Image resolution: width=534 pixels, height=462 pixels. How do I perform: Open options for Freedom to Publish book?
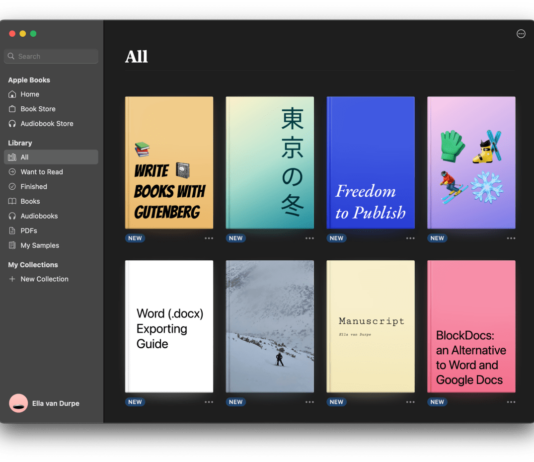point(410,238)
